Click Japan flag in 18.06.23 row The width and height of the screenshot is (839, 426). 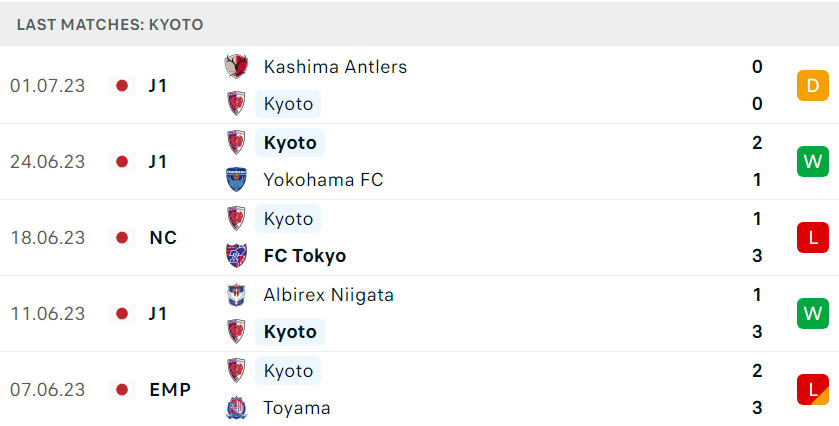coord(122,238)
